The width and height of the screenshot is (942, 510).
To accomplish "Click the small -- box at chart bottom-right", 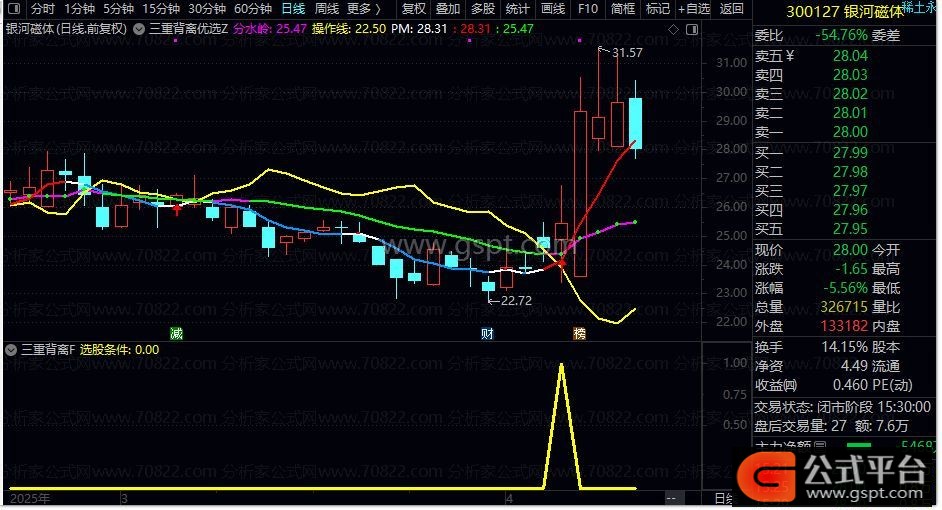I will (x=671, y=498).
